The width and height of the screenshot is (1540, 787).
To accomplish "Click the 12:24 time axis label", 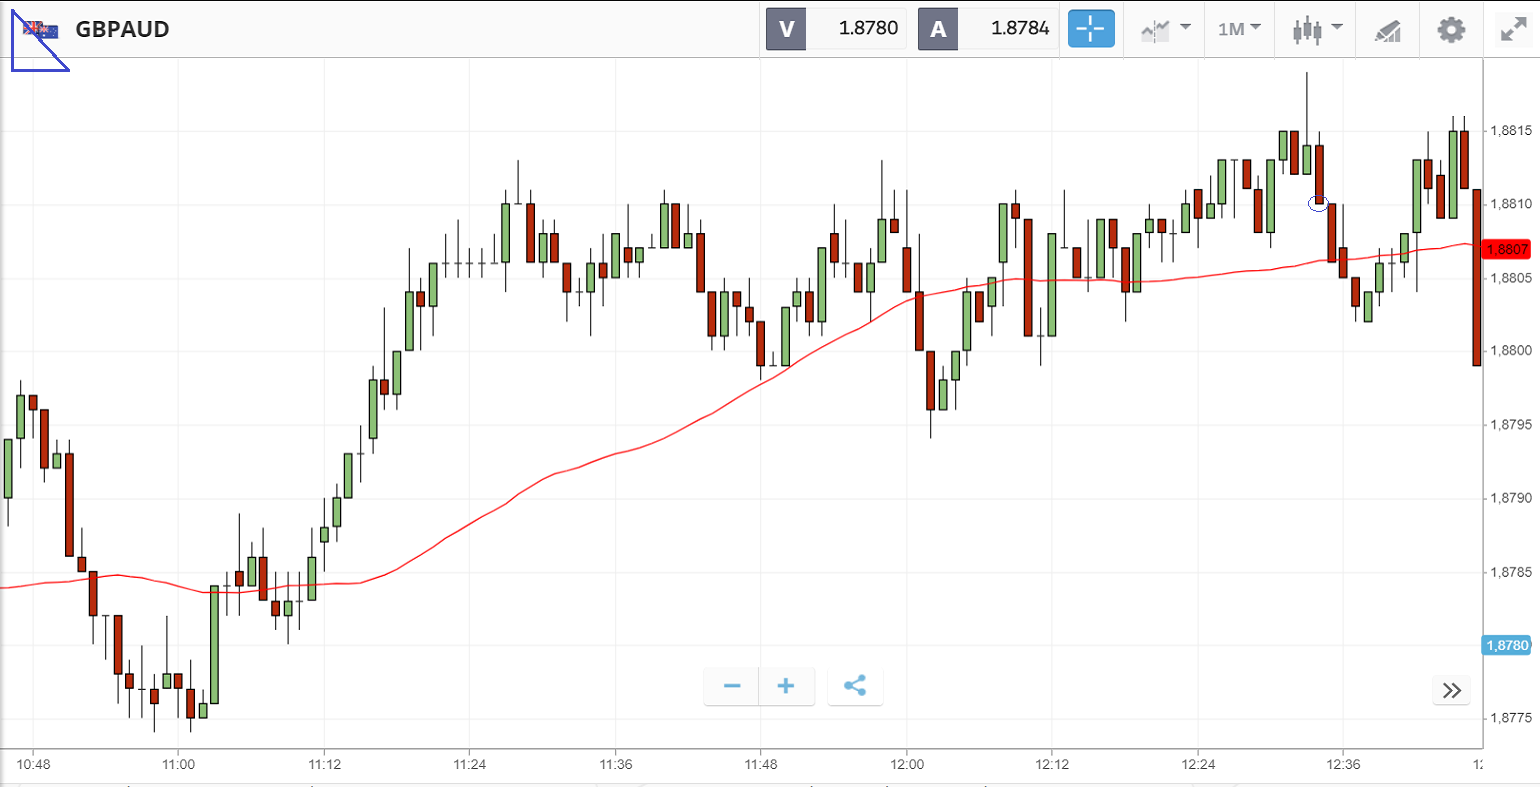I will [x=1197, y=765].
